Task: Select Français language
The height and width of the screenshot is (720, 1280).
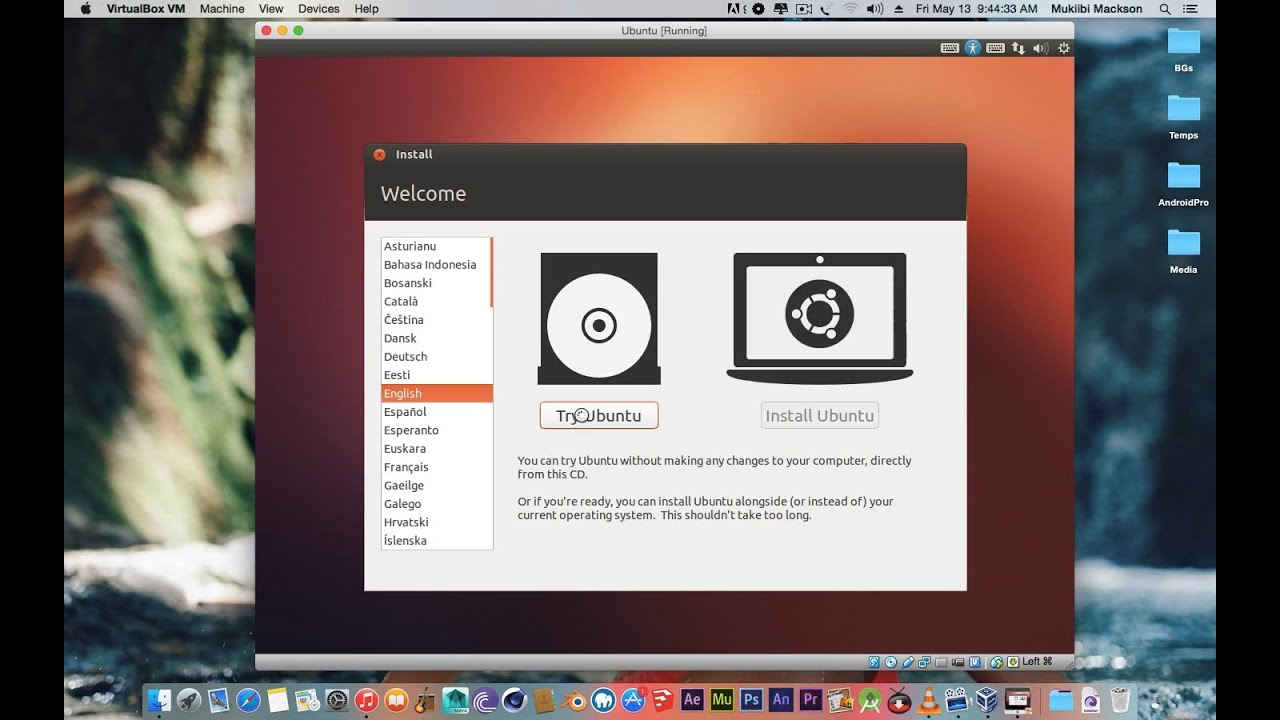Action: tap(436, 467)
